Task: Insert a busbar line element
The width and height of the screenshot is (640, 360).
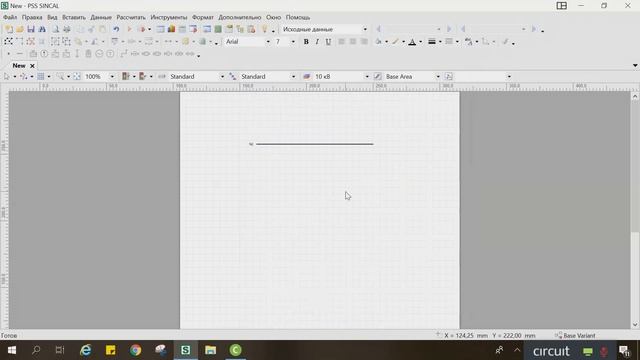Action: pyautogui.click(x=19, y=54)
